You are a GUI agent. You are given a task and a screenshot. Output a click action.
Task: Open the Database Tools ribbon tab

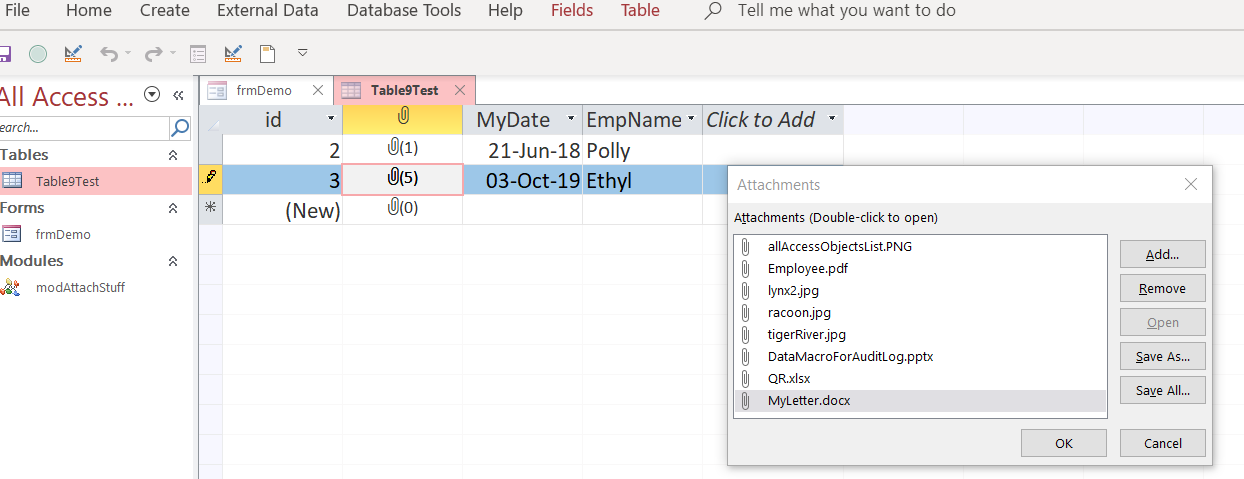coord(404,11)
